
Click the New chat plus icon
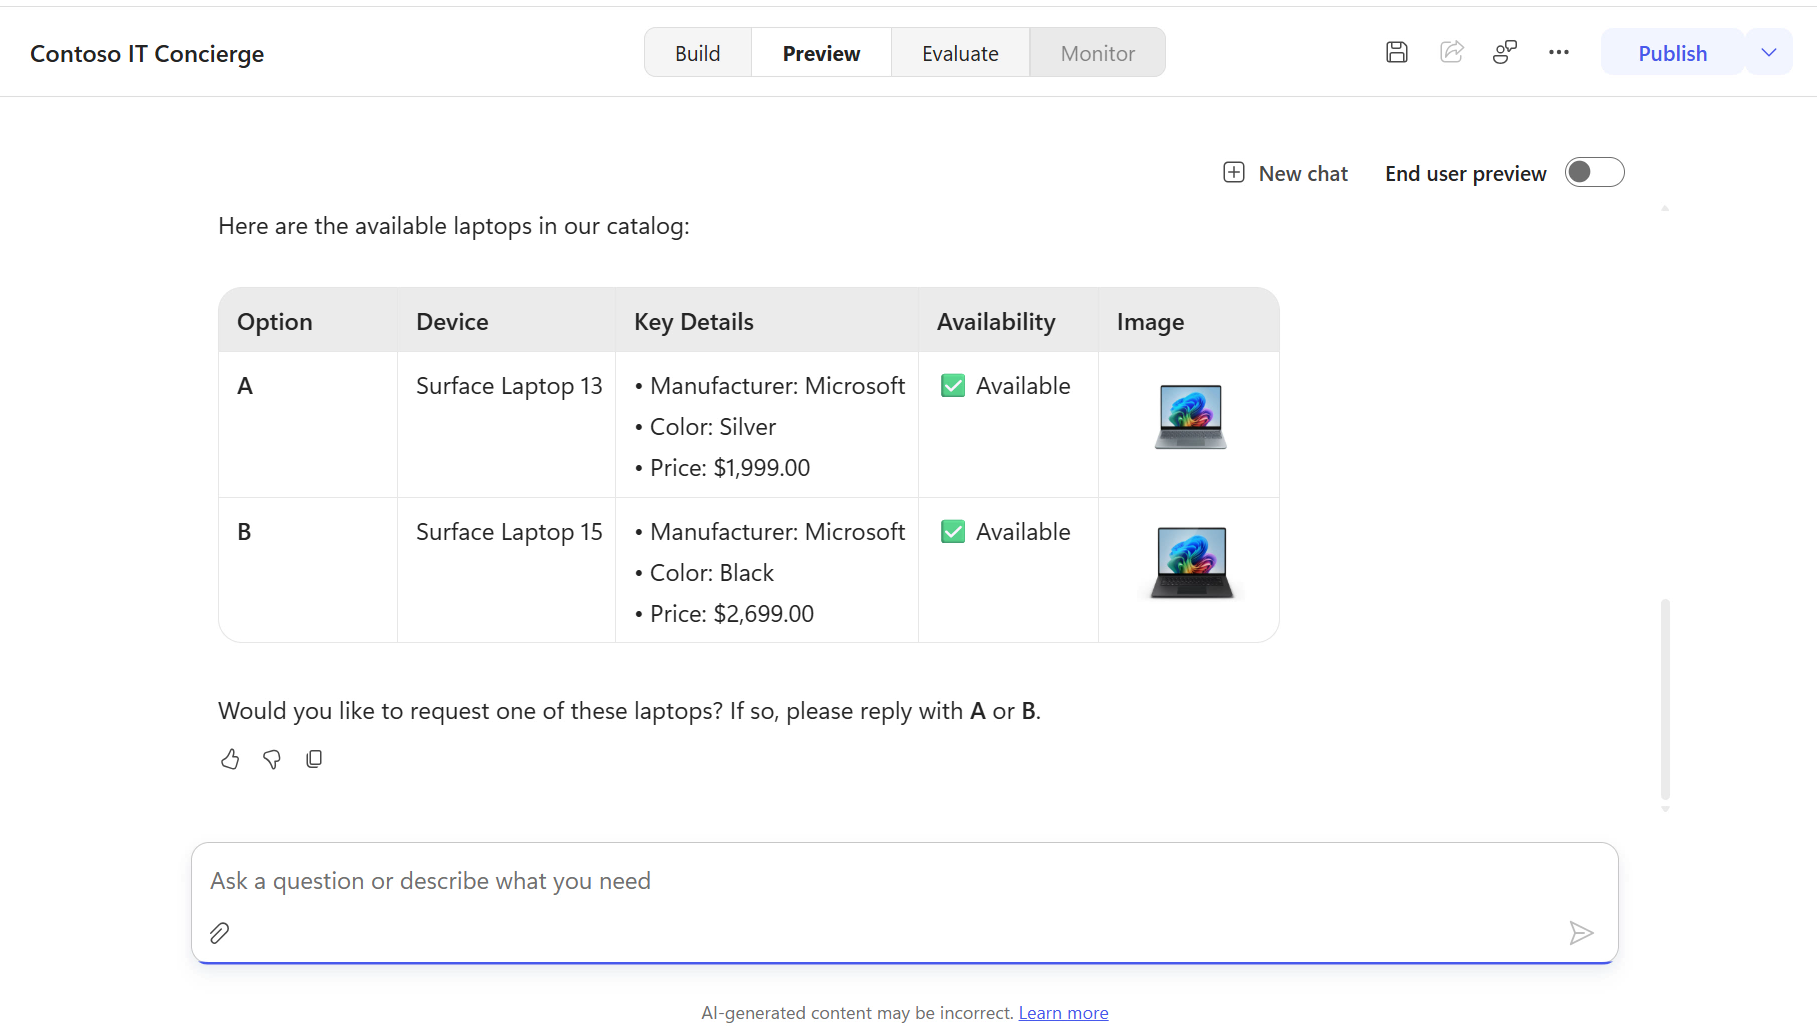point(1234,173)
